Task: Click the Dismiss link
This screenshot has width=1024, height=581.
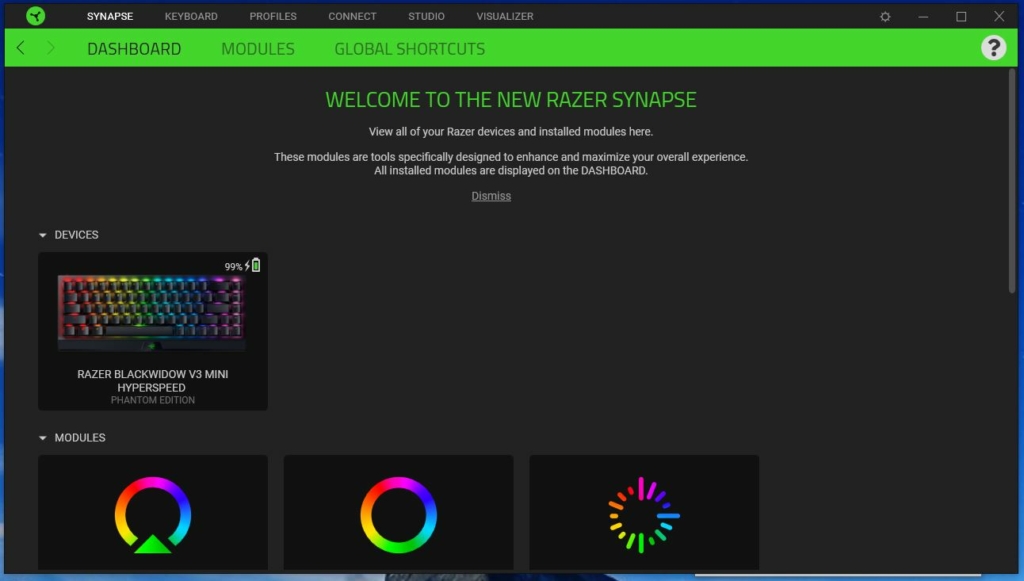Action: click(x=491, y=196)
